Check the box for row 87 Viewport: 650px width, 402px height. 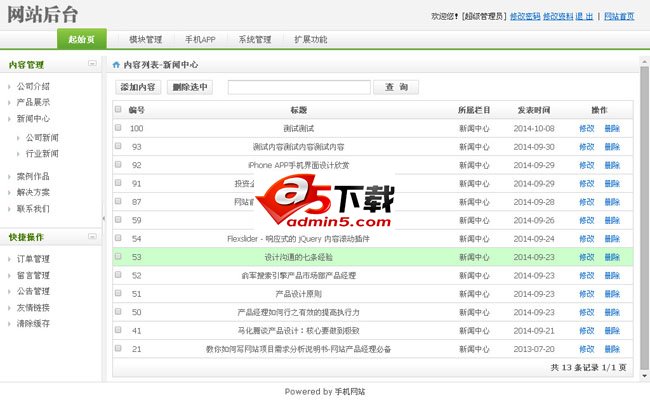[118, 201]
